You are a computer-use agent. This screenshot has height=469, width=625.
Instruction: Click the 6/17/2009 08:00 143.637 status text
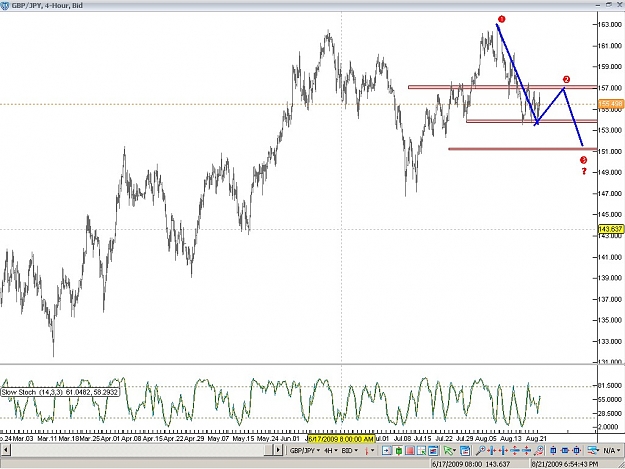point(471,464)
